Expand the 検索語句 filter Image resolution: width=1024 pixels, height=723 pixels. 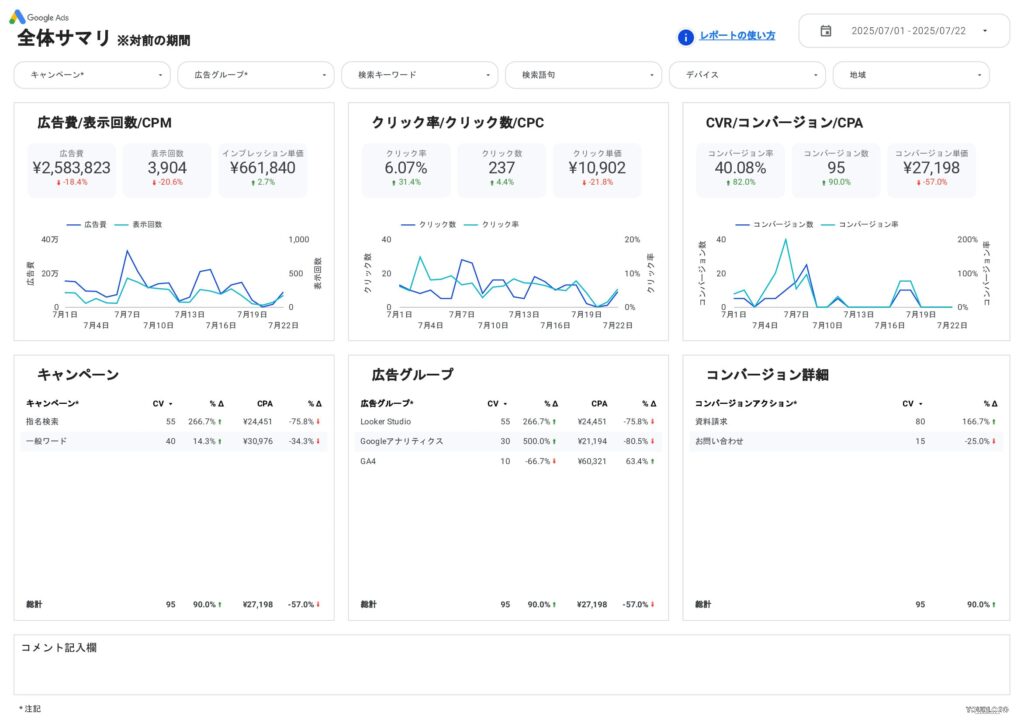583,75
